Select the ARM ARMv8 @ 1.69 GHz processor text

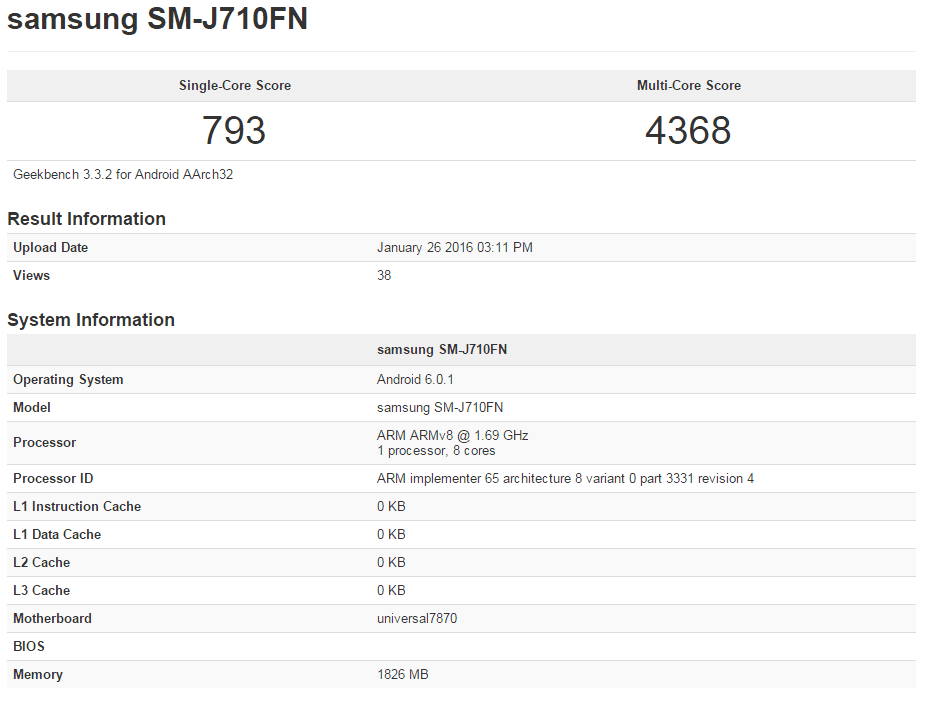click(x=452, y=435)
